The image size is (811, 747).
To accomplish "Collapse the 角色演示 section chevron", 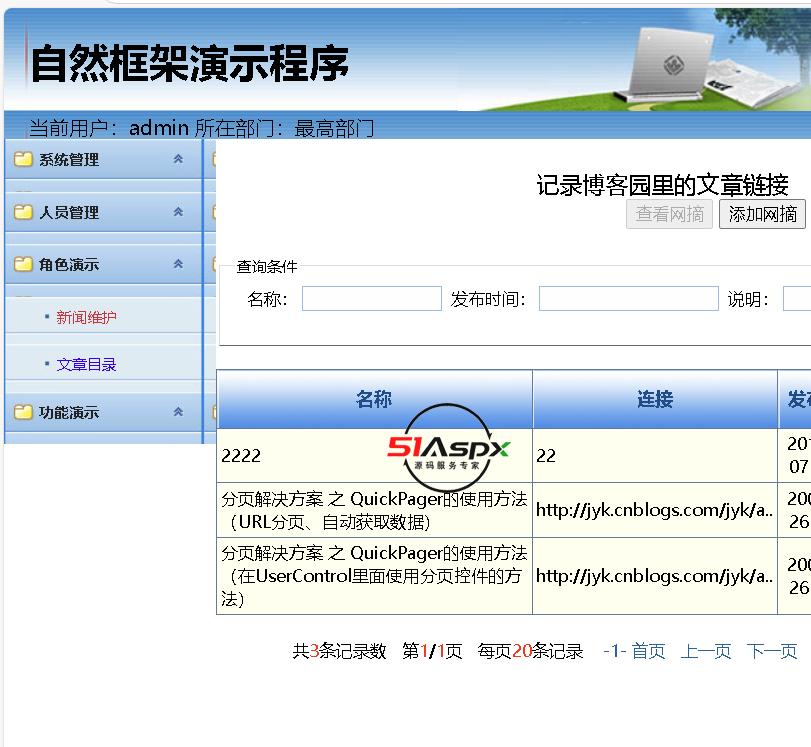I will tap(178, 264).
